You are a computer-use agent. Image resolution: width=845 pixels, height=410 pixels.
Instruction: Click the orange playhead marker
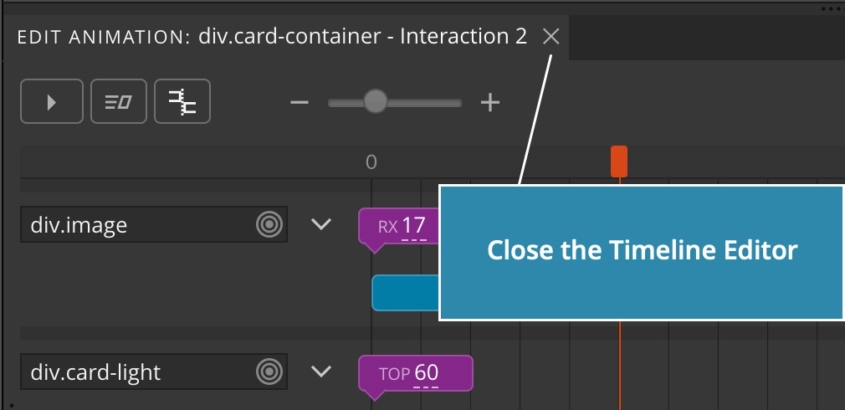pos(619,161)
